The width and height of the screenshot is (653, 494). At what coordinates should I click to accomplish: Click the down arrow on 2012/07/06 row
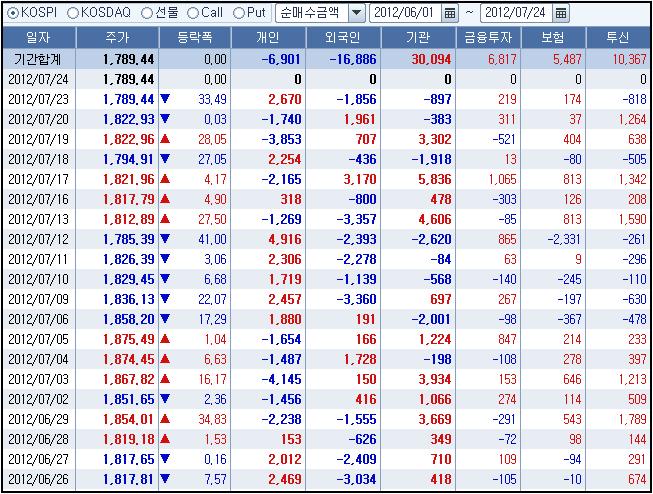pos(165,319)
